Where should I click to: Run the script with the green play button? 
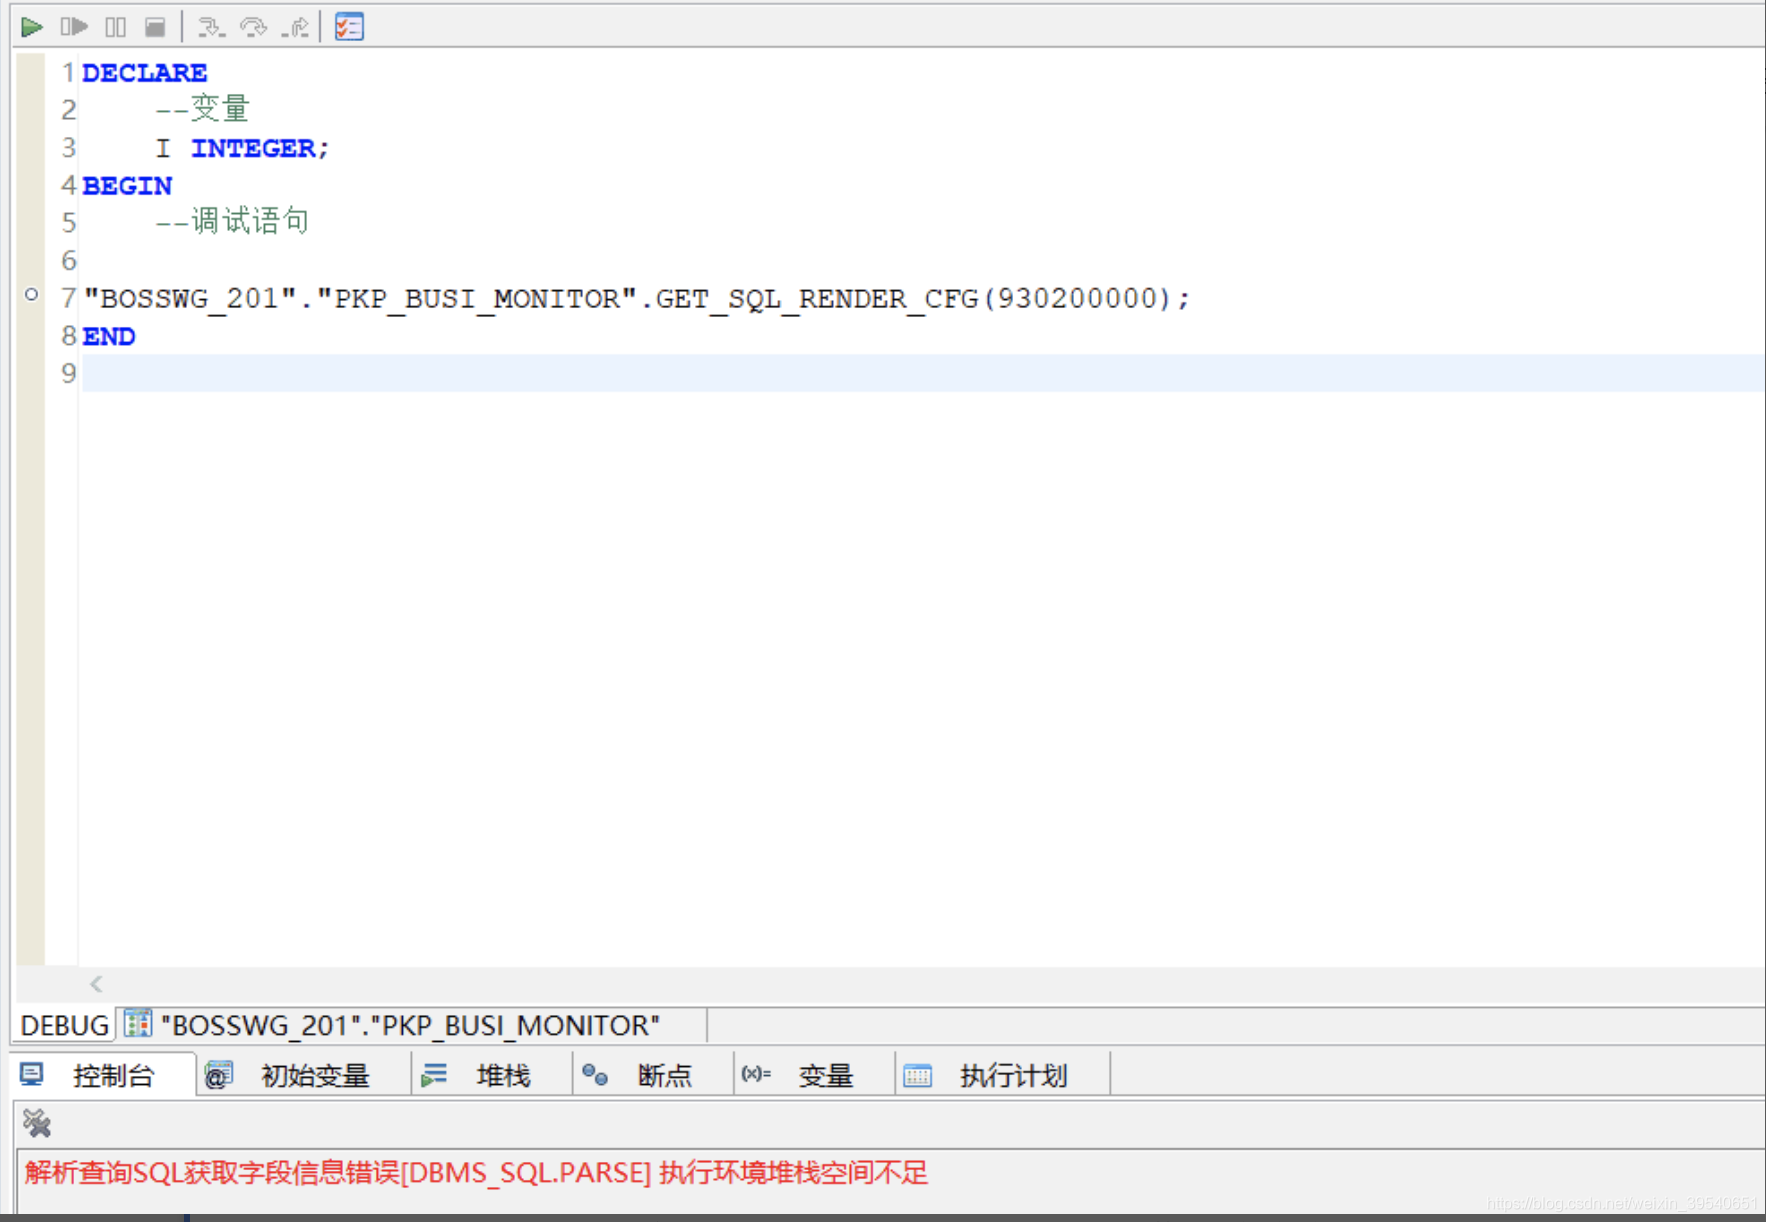pos(31,27)
